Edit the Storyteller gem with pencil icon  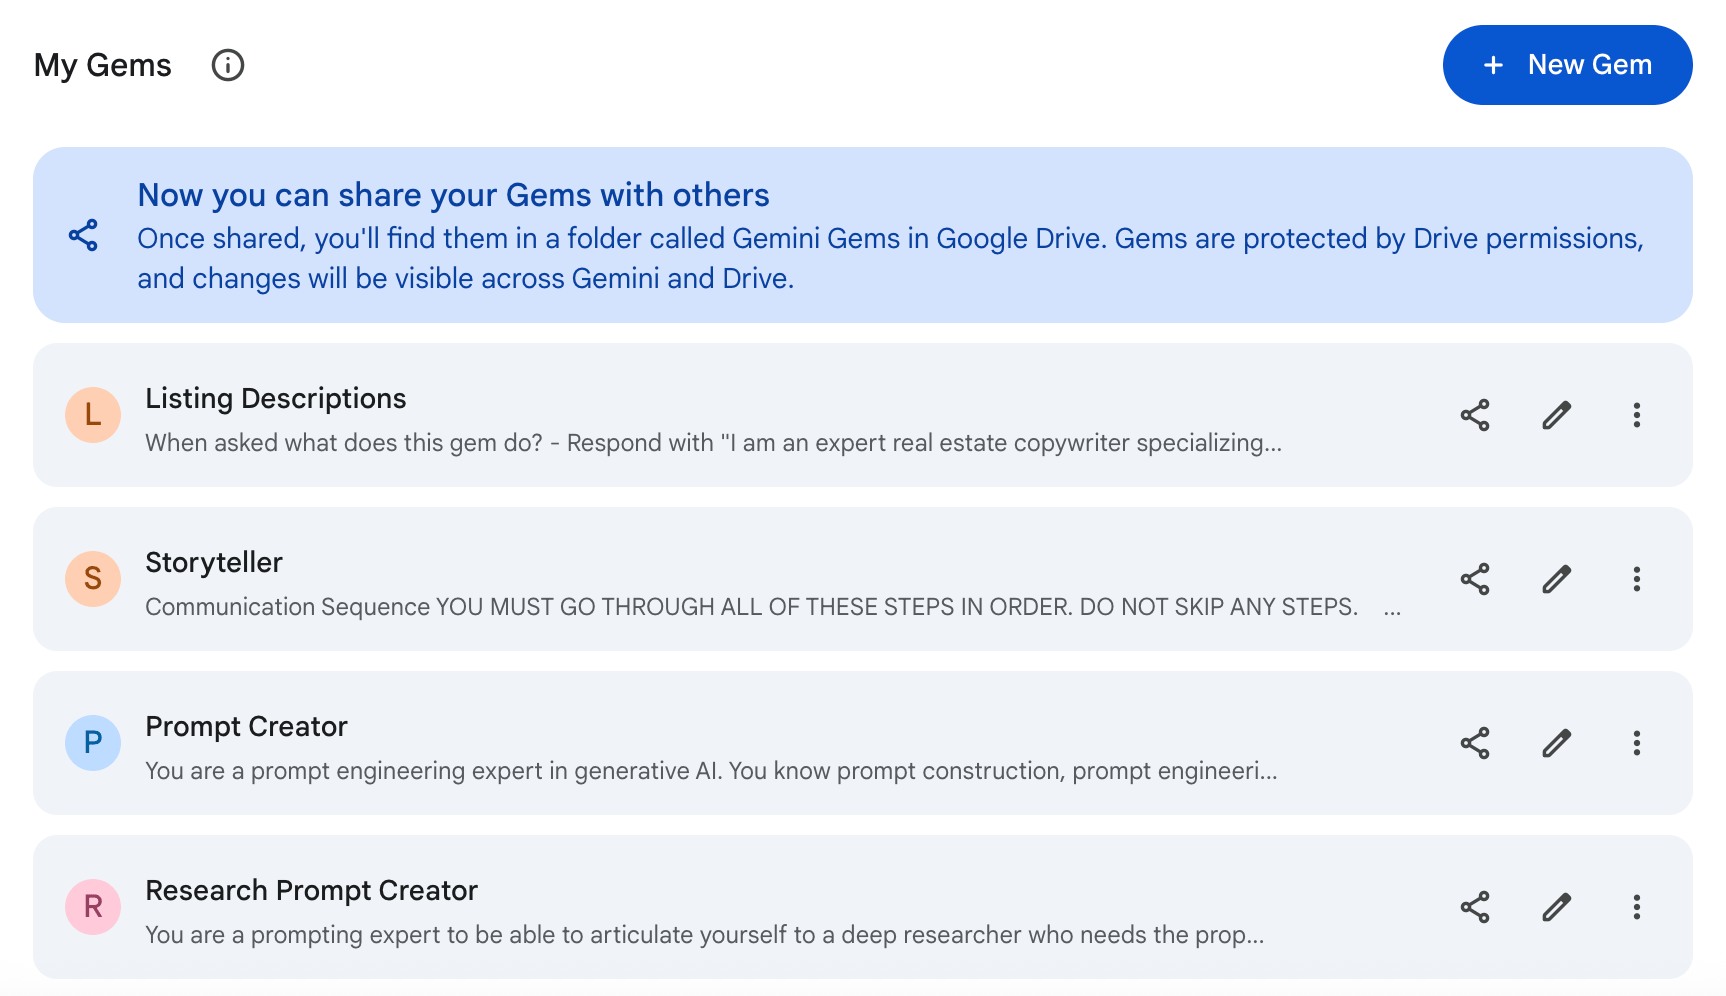(x=1556, y=579)
